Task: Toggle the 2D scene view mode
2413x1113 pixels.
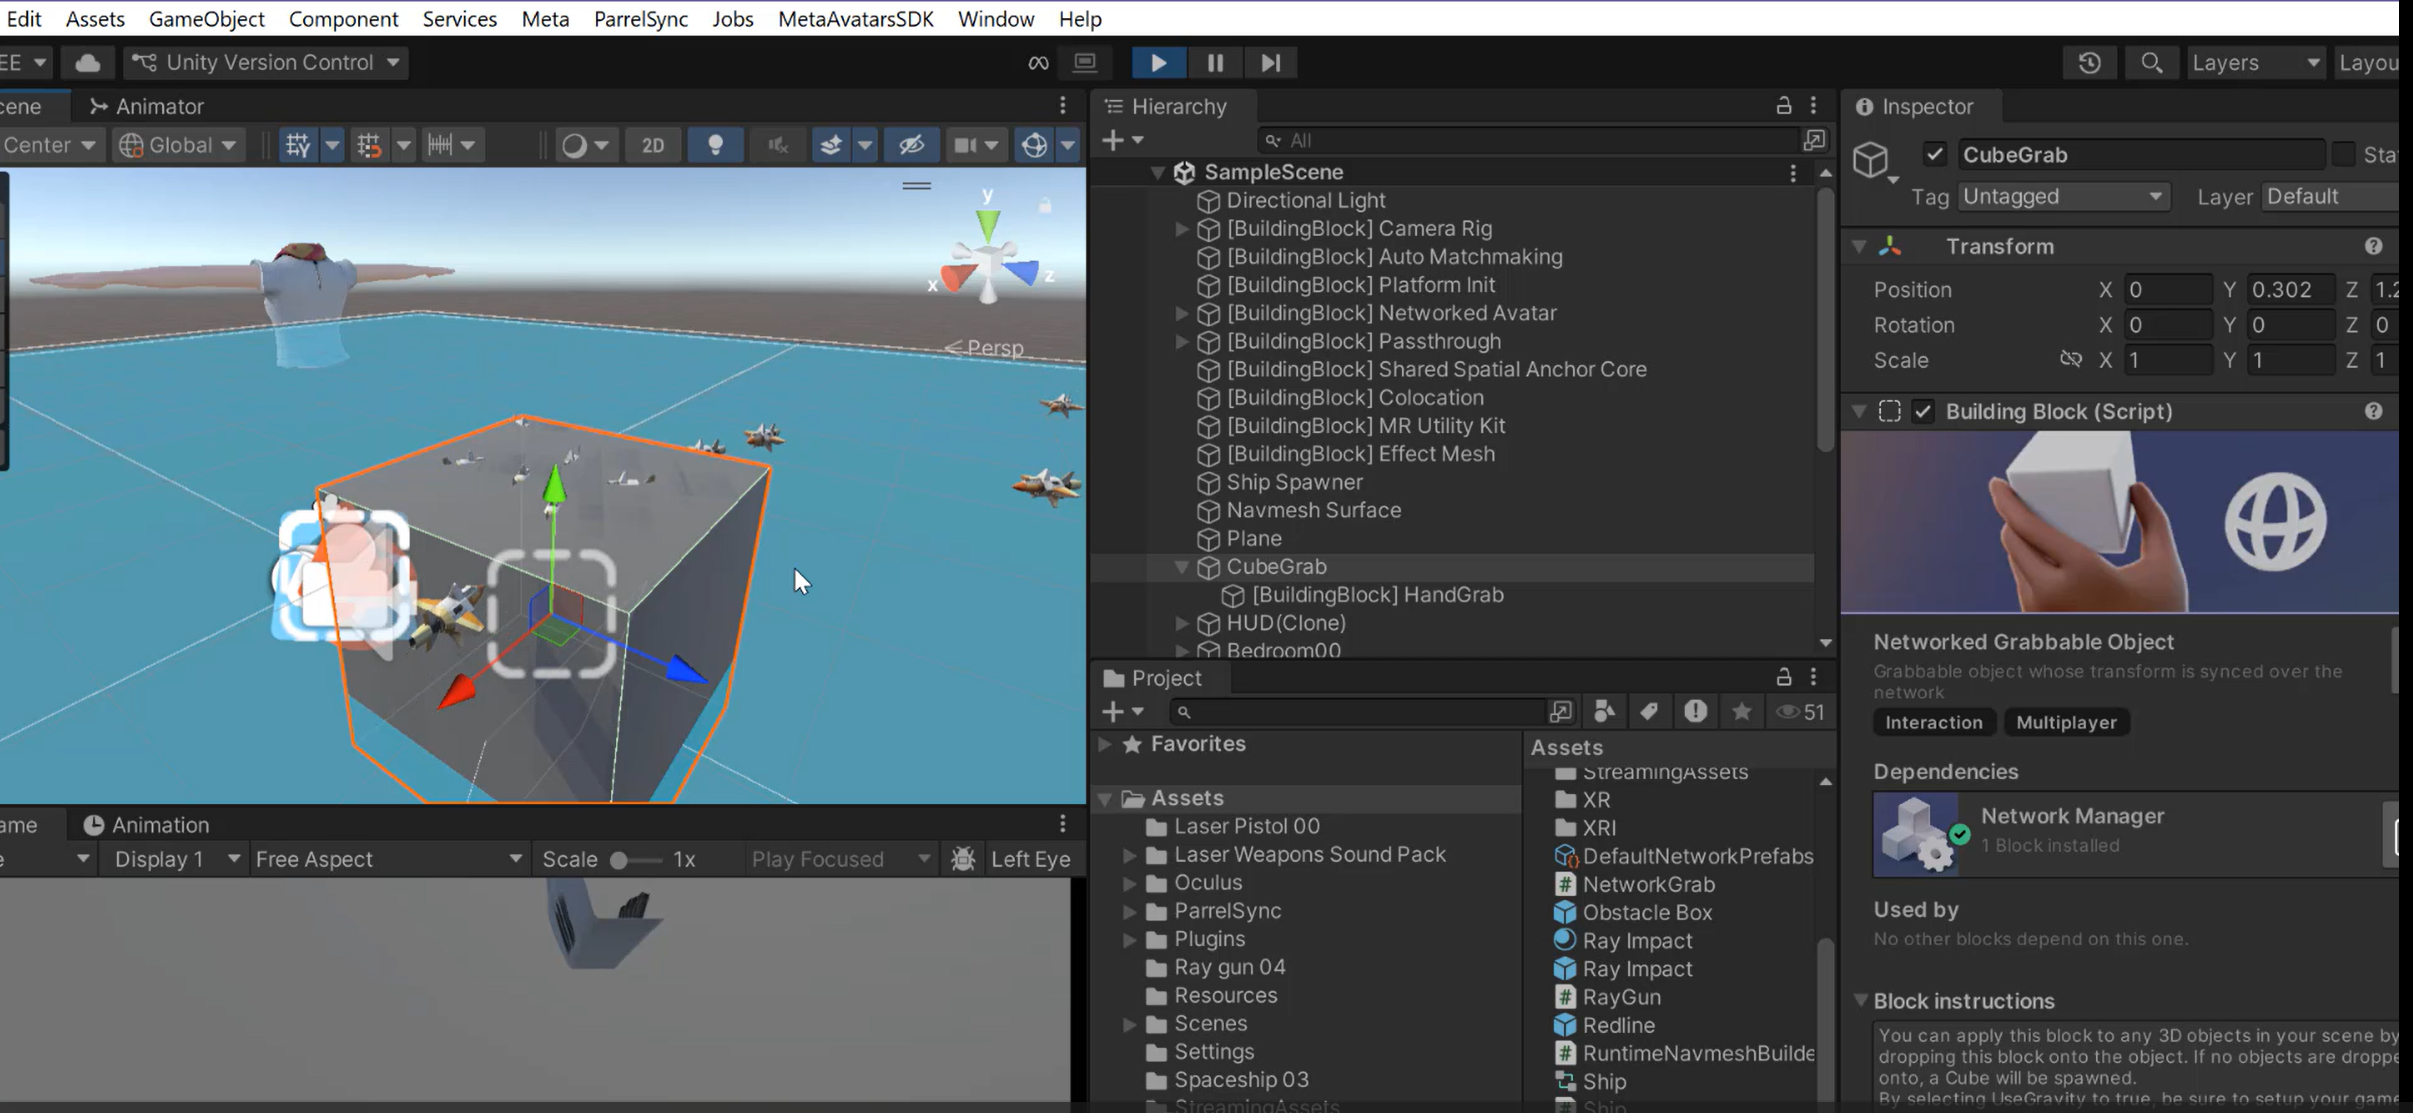Action: [x=653, y=145]
